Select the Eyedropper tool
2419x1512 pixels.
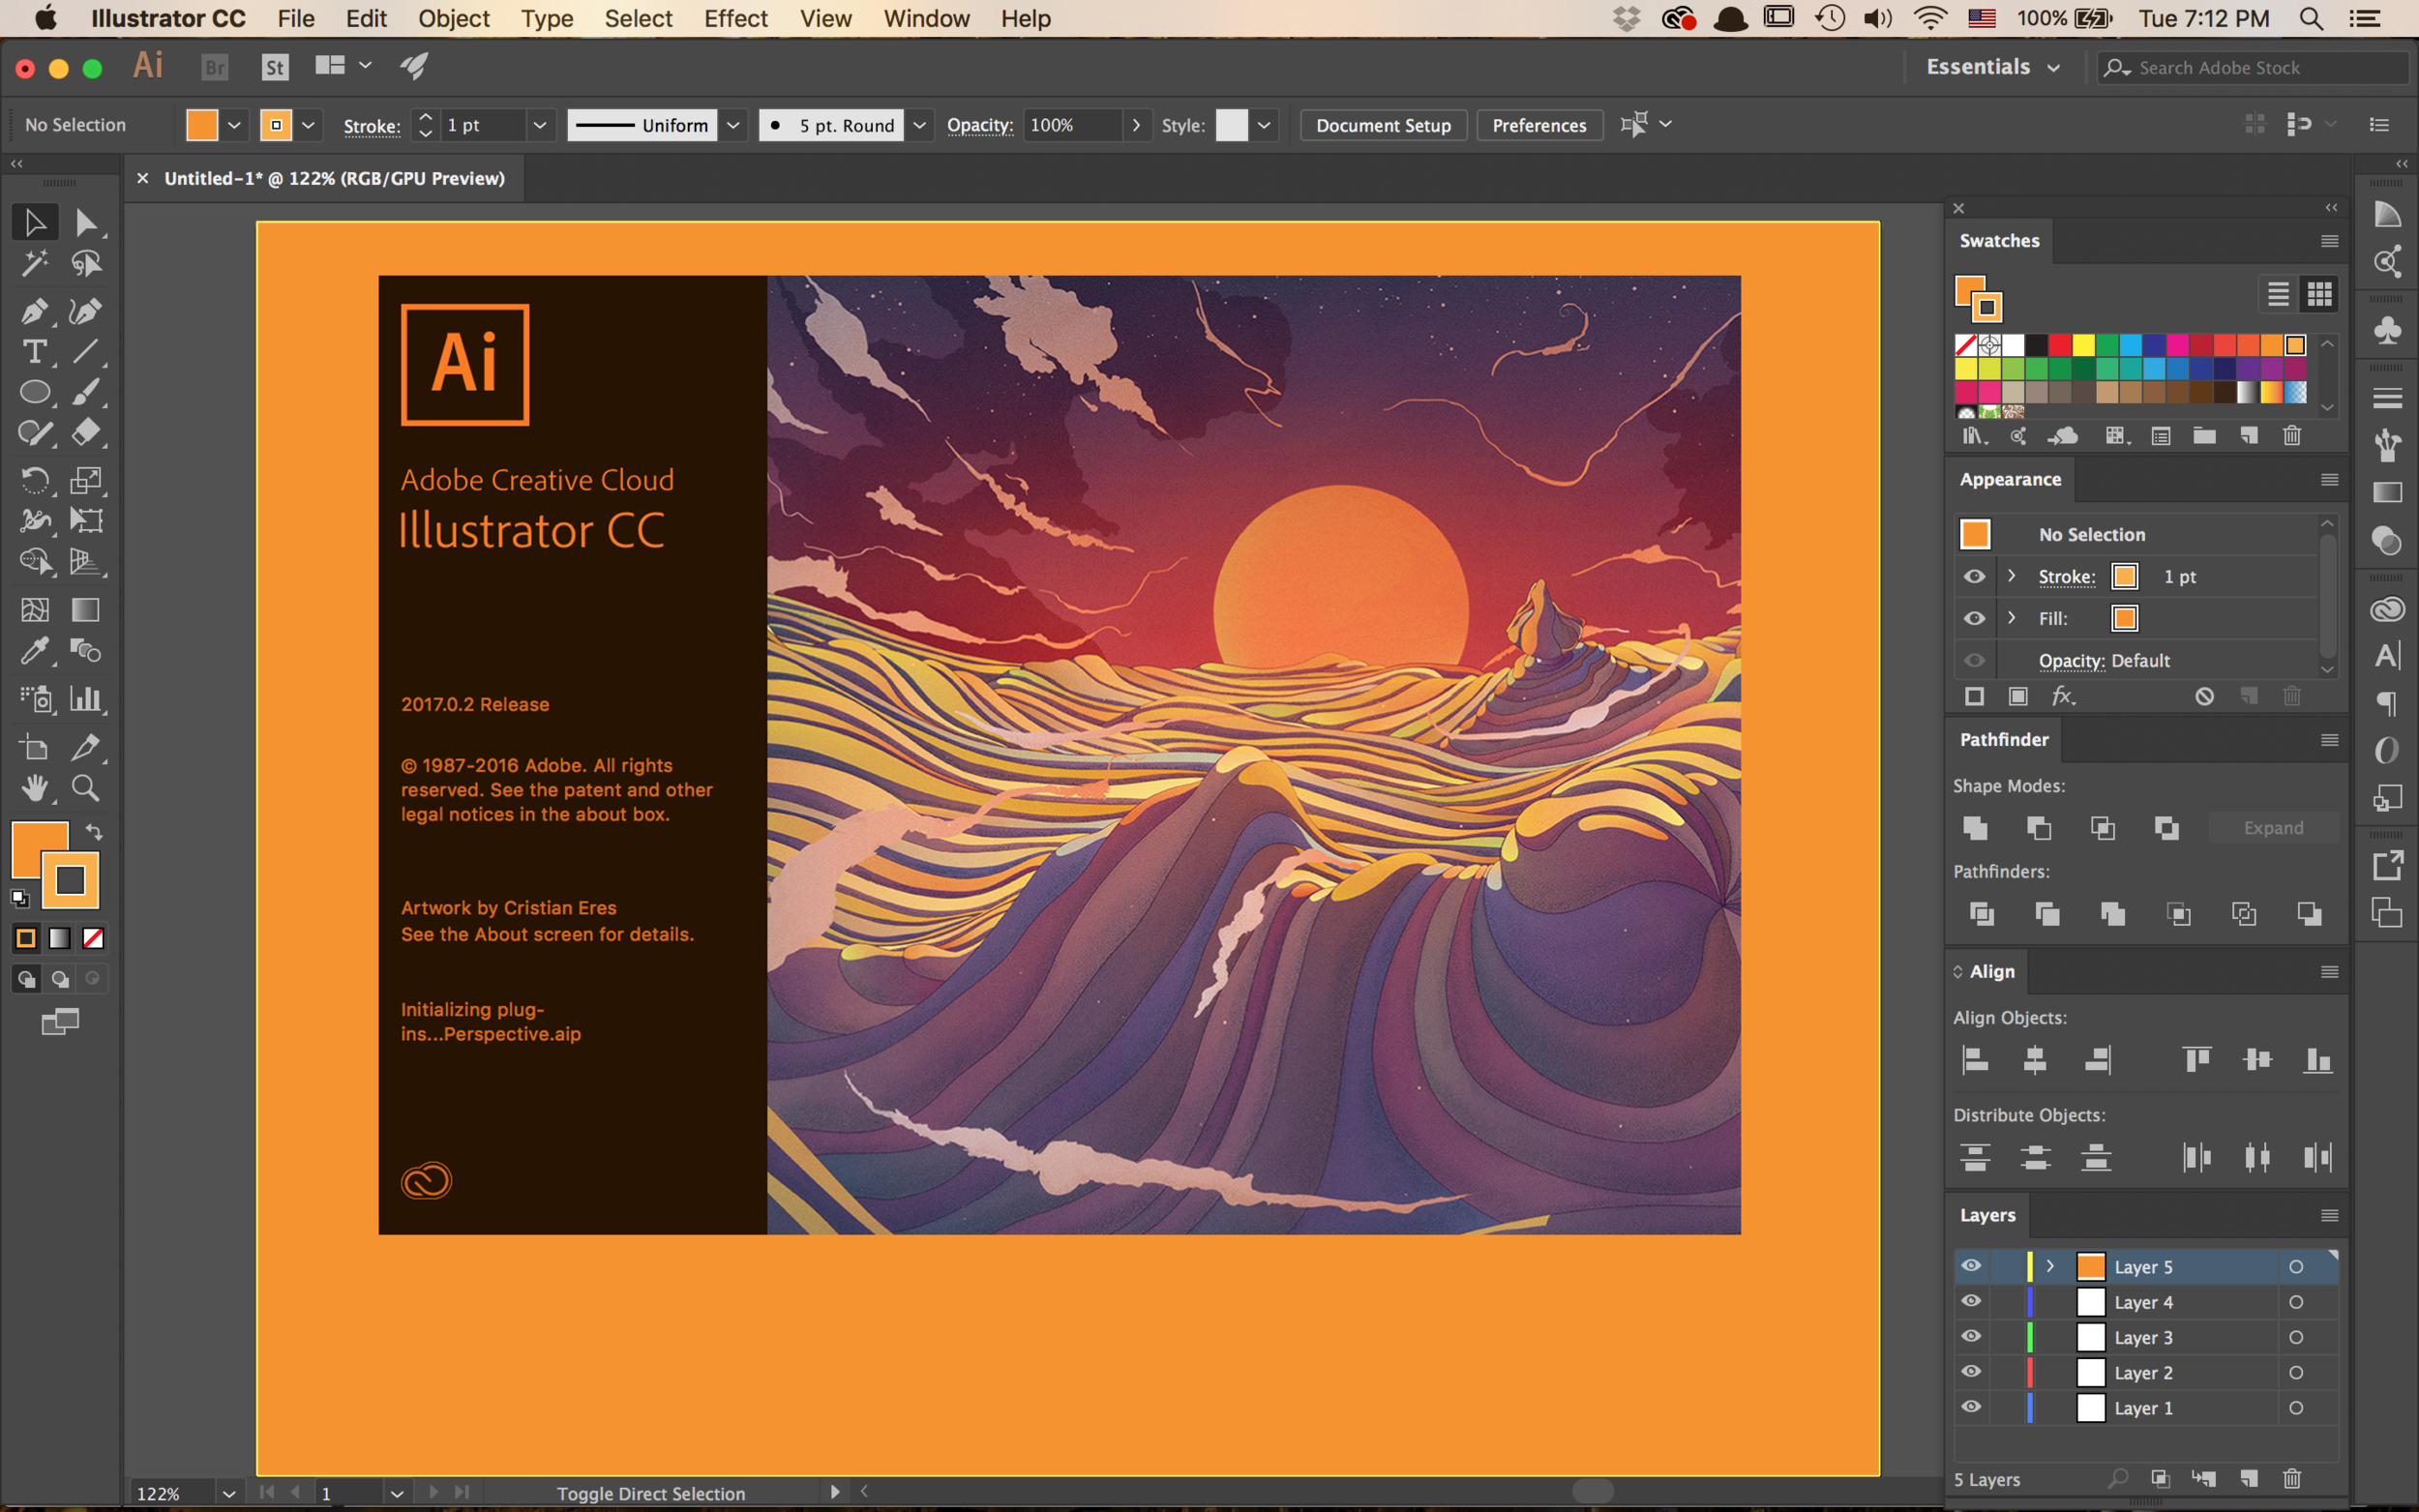click(x=34, y=651)
